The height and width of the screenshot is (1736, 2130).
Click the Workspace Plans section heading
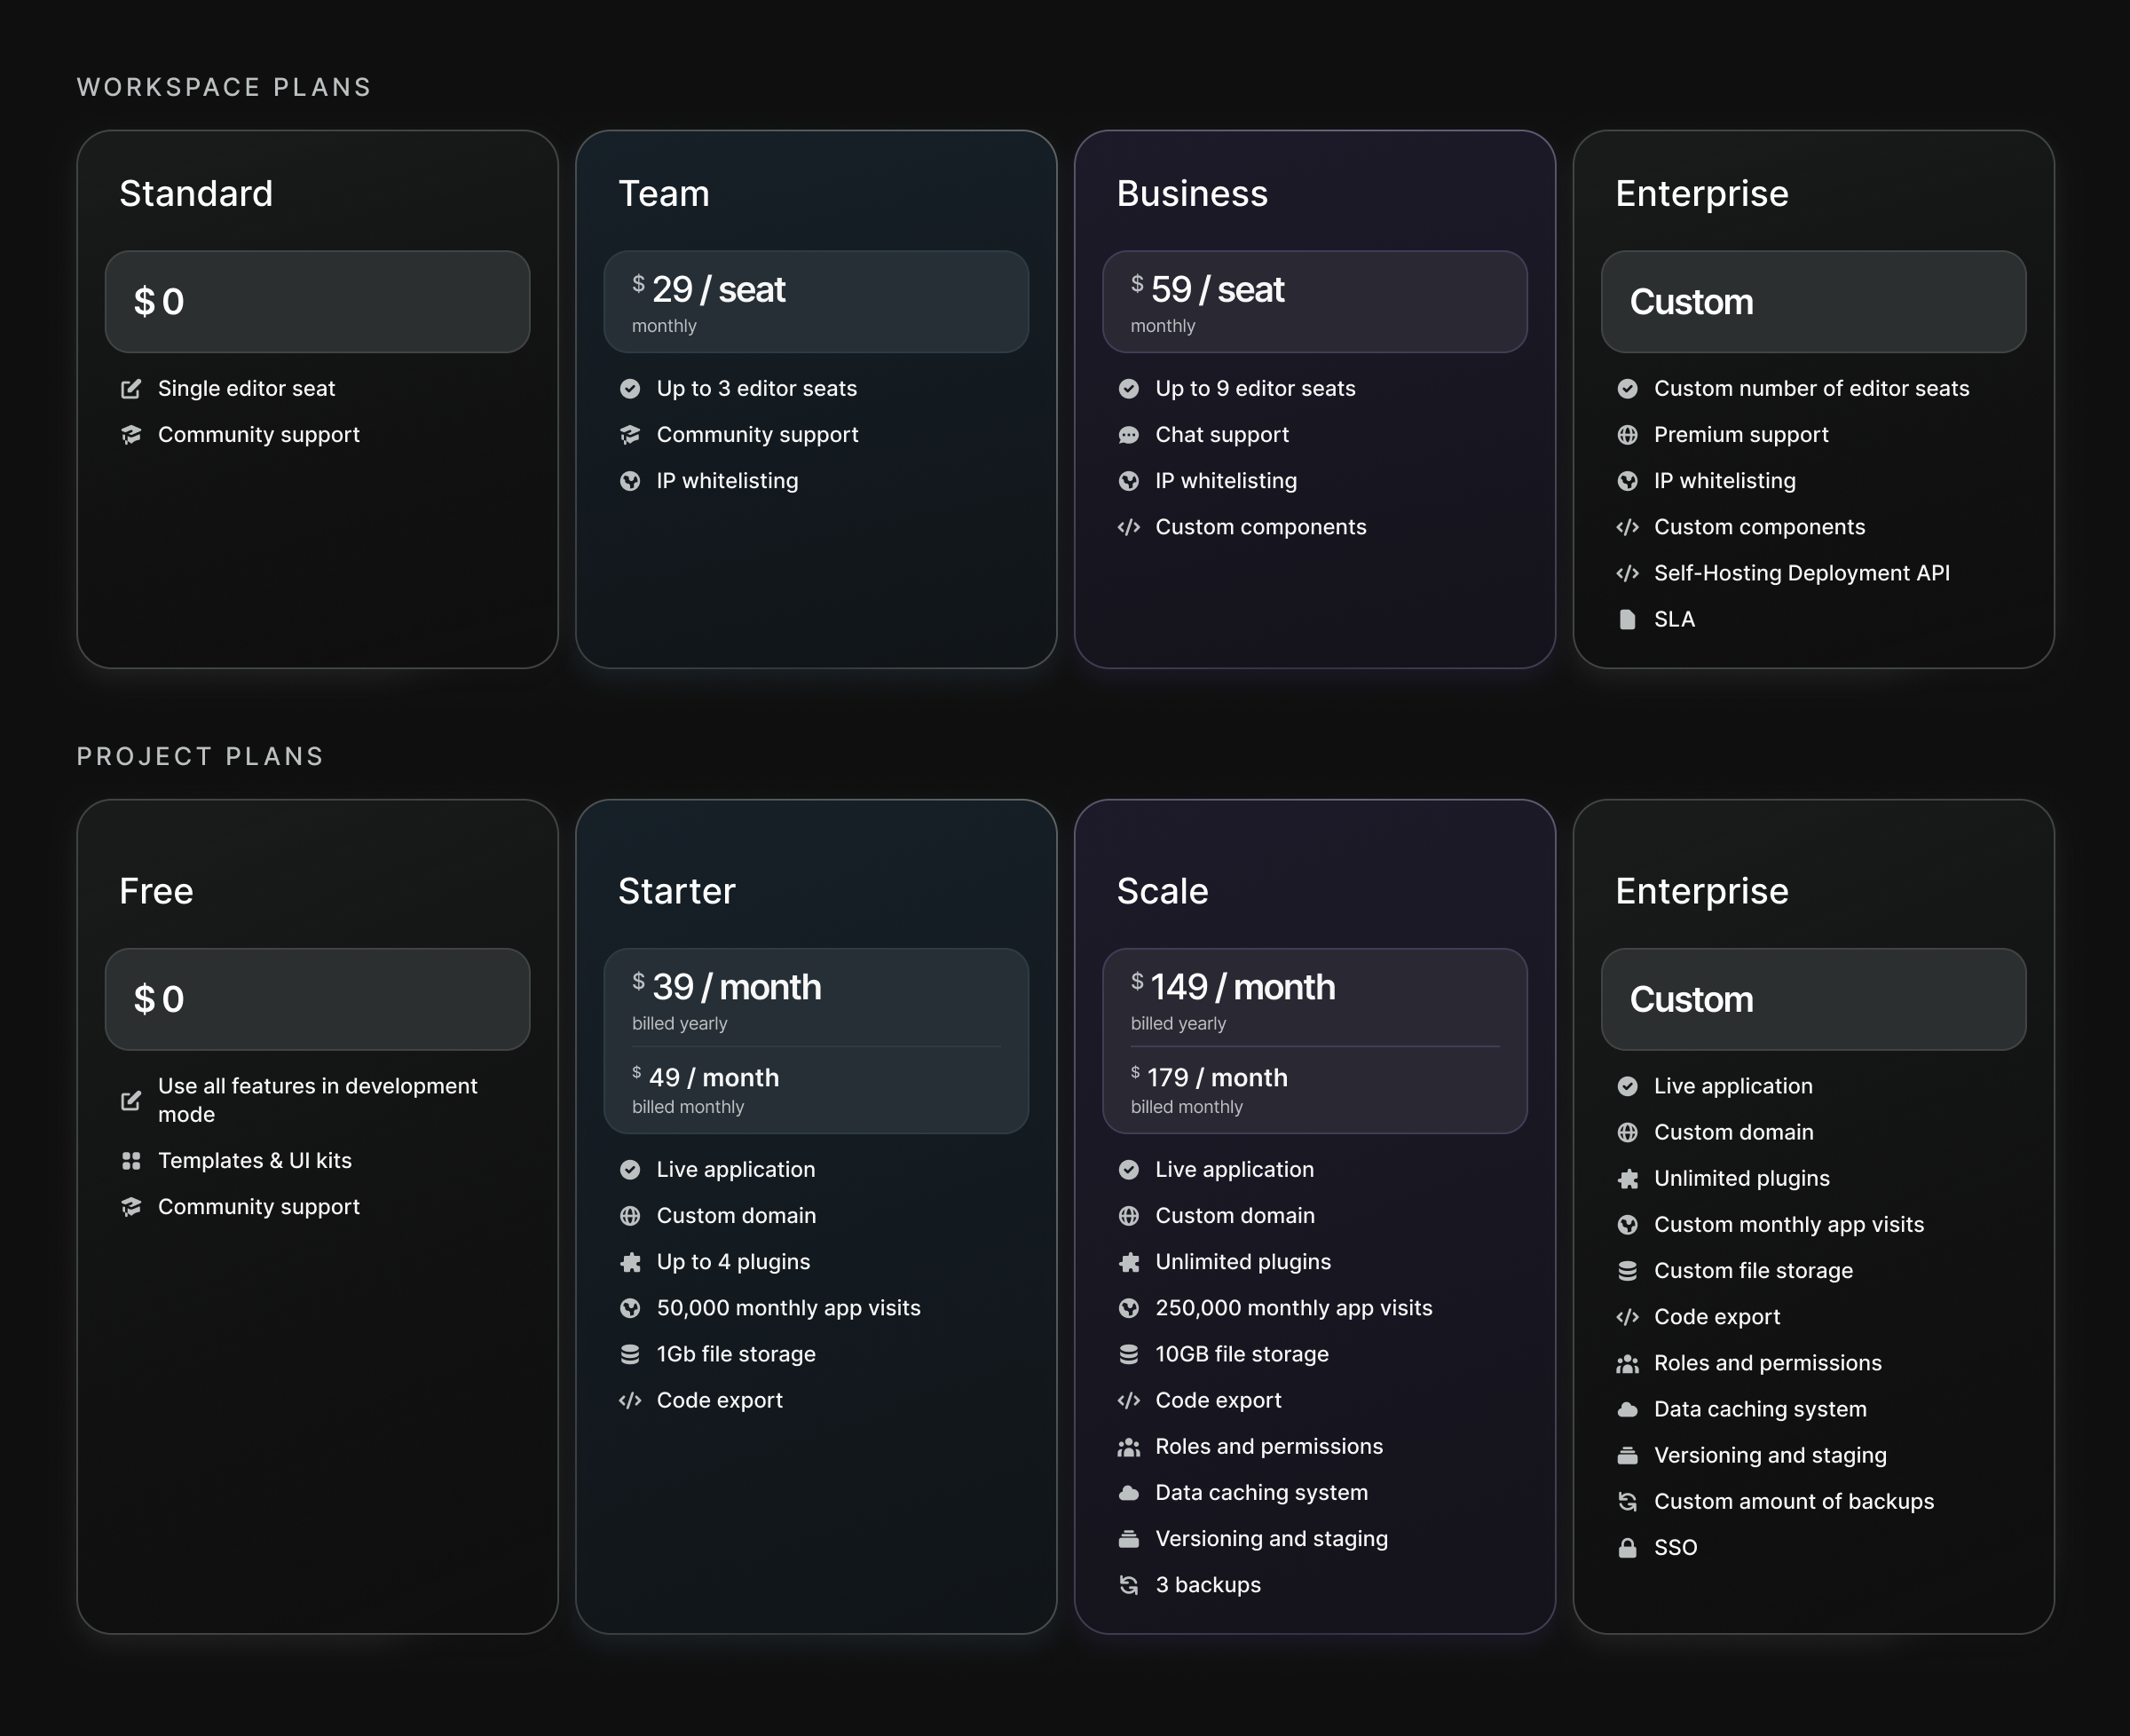[x=224, y=88]
